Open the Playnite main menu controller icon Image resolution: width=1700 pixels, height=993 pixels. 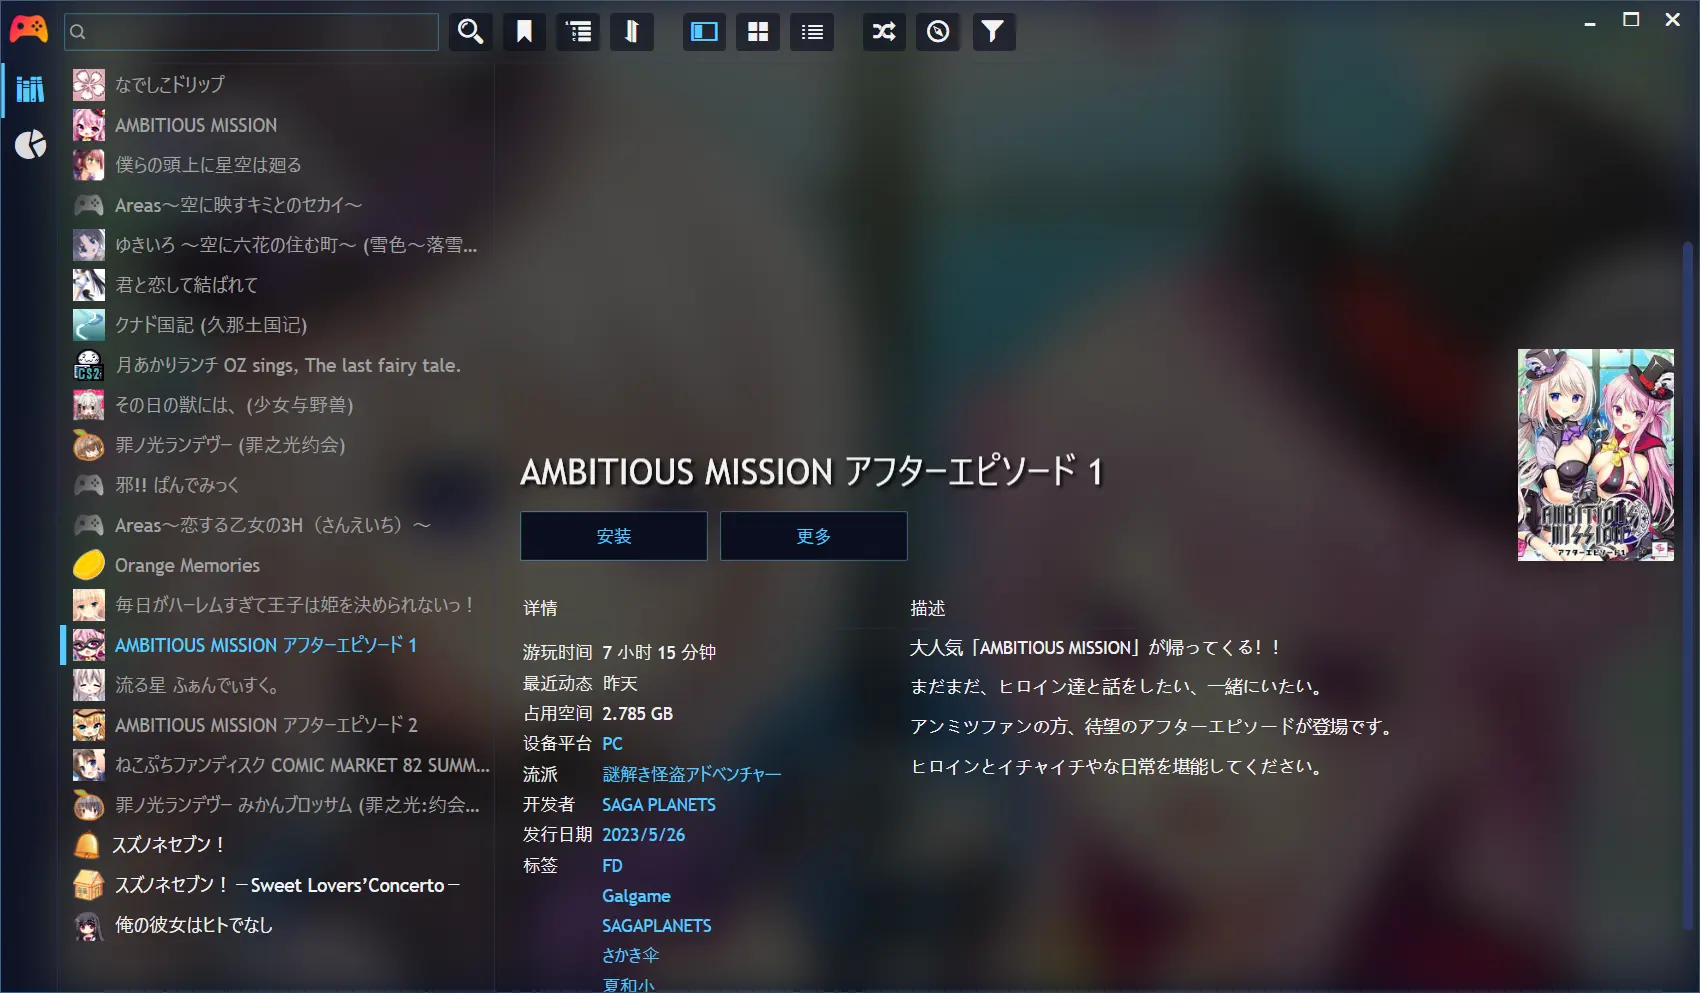[28, 30]
